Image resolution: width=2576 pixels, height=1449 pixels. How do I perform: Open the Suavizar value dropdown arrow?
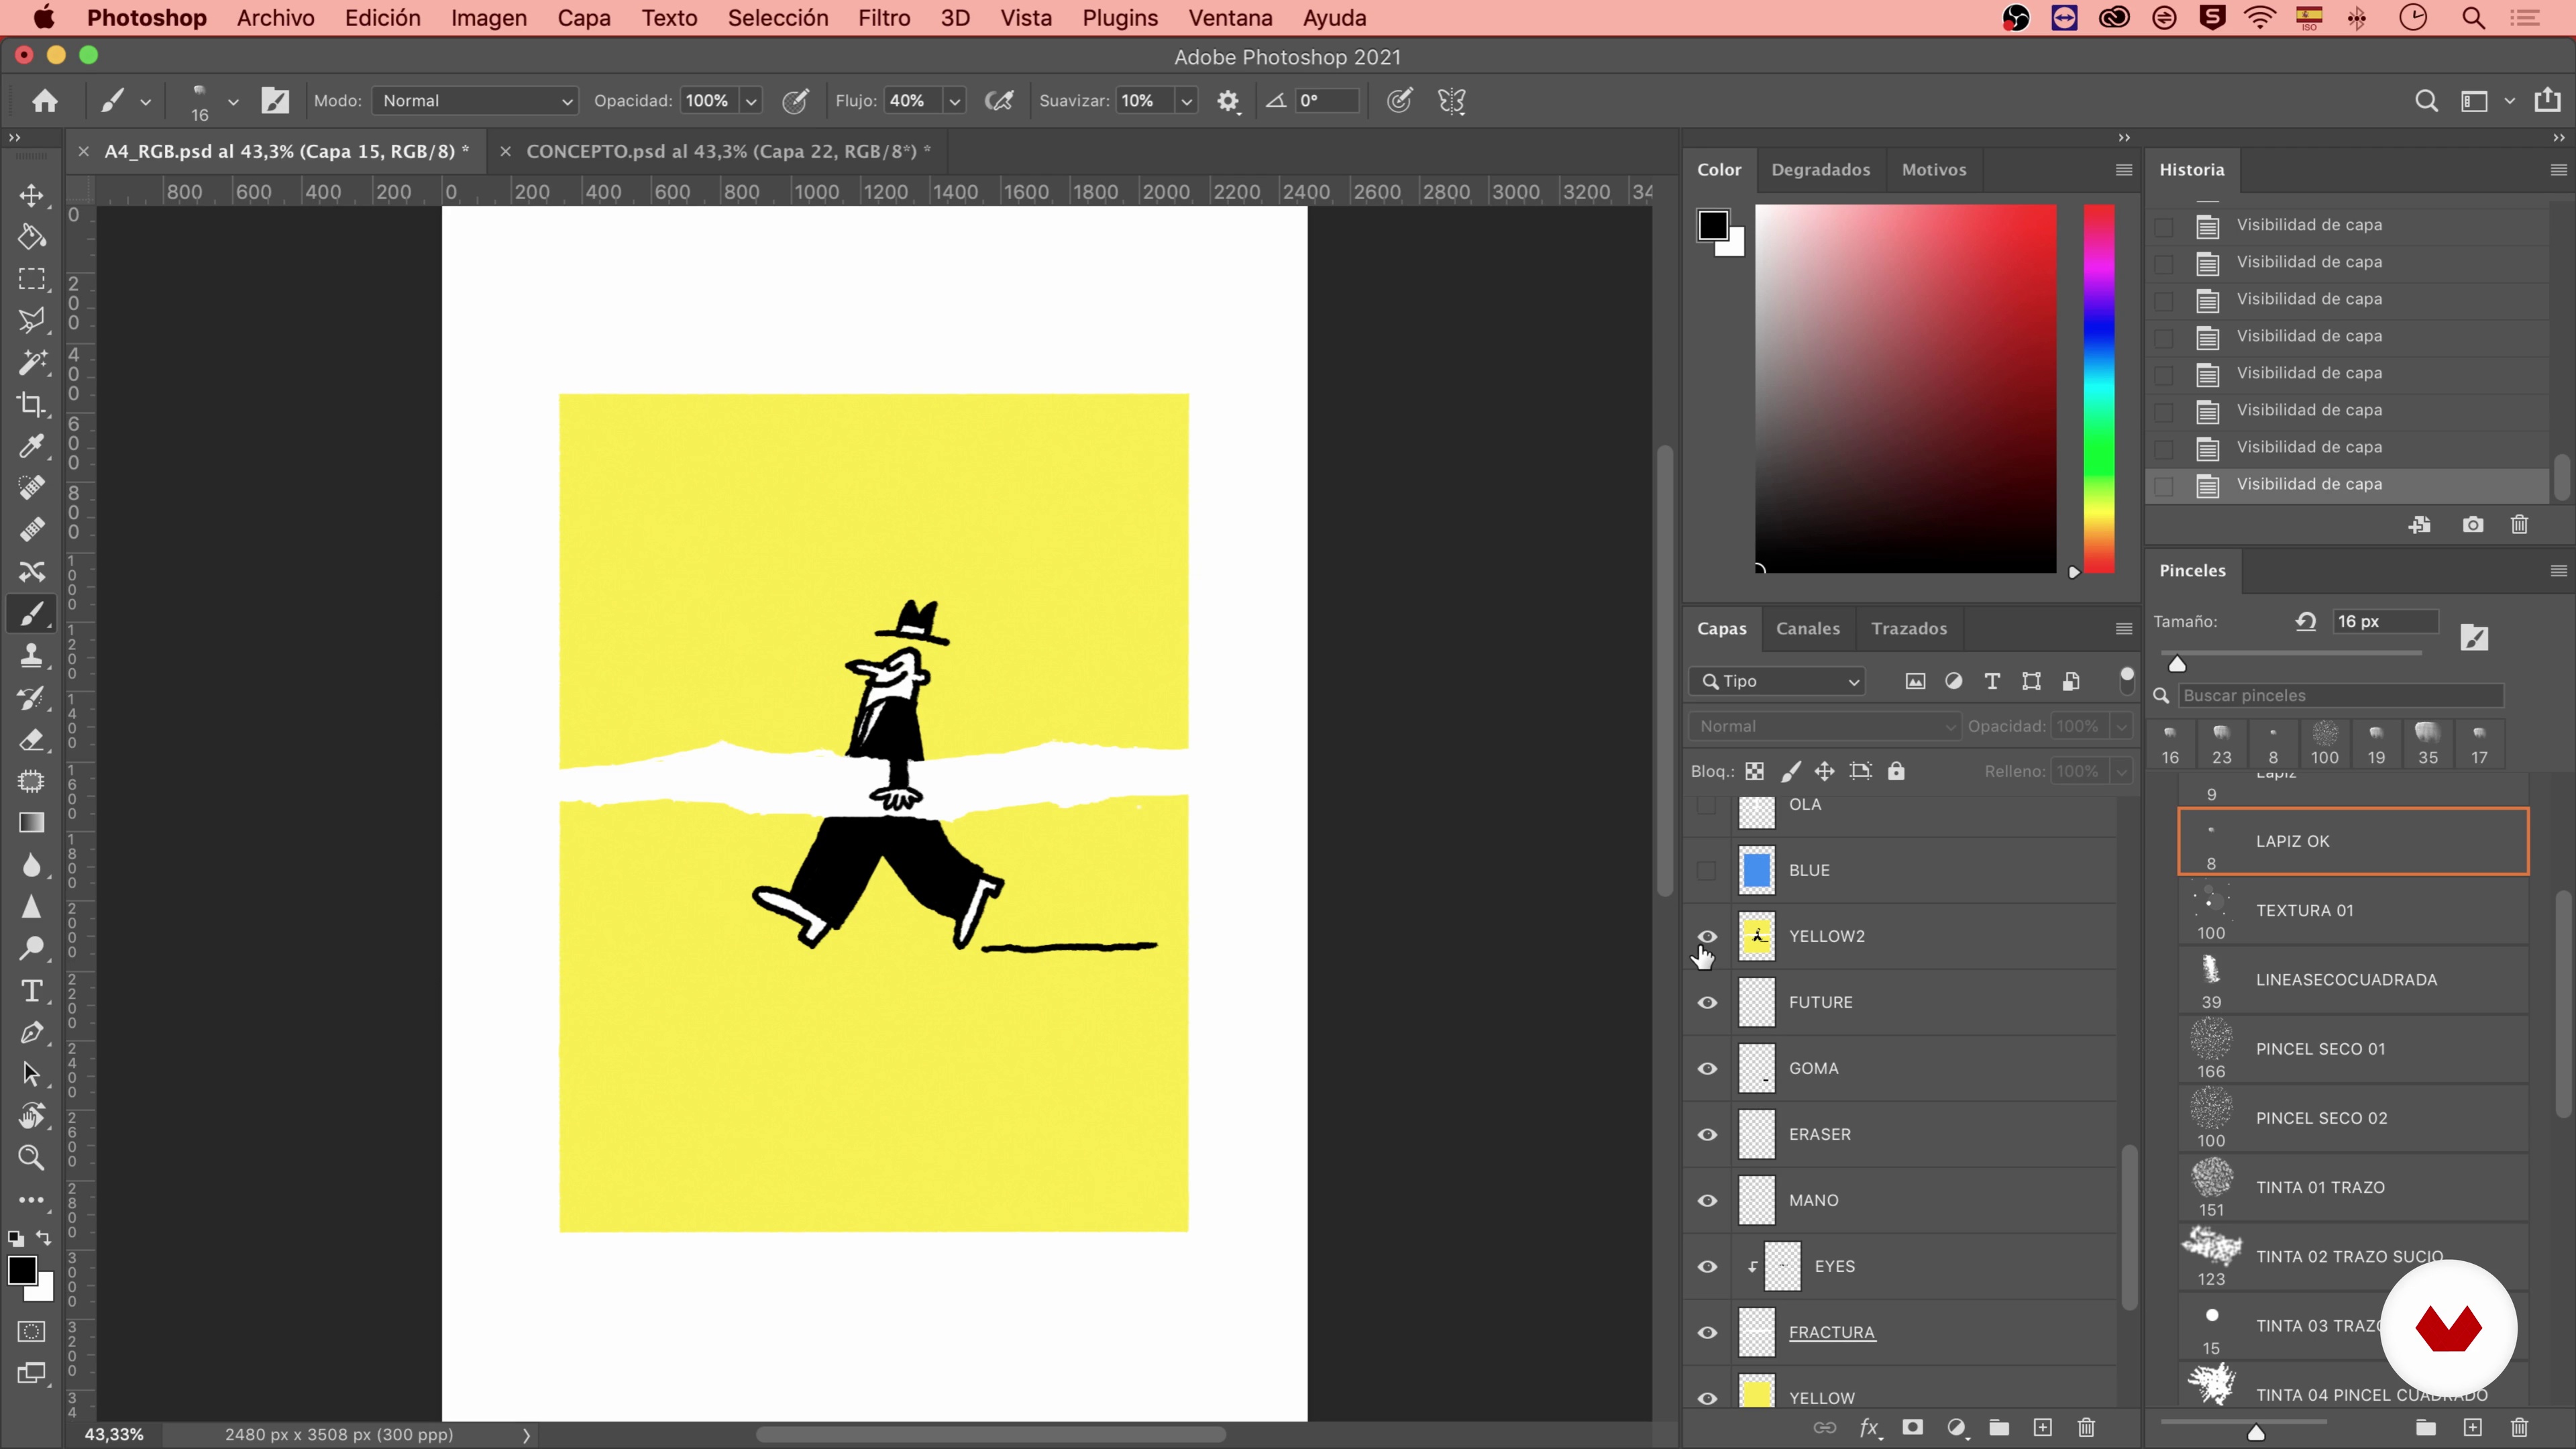1186,101
